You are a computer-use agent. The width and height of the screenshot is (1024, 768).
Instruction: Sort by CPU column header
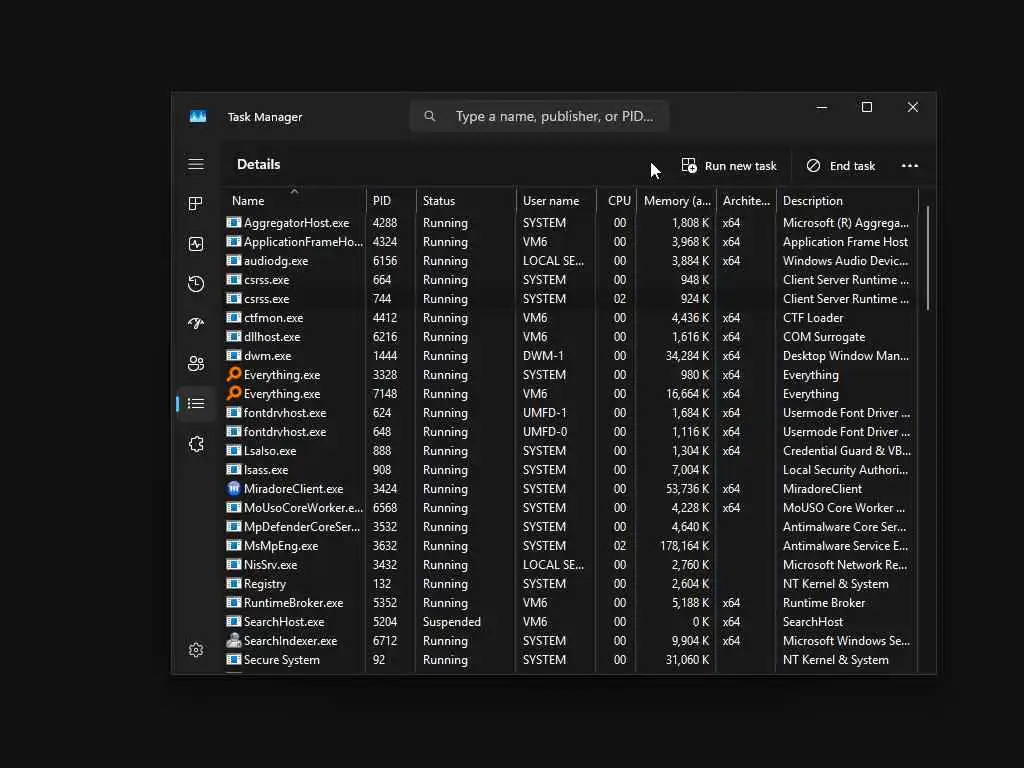617,200
